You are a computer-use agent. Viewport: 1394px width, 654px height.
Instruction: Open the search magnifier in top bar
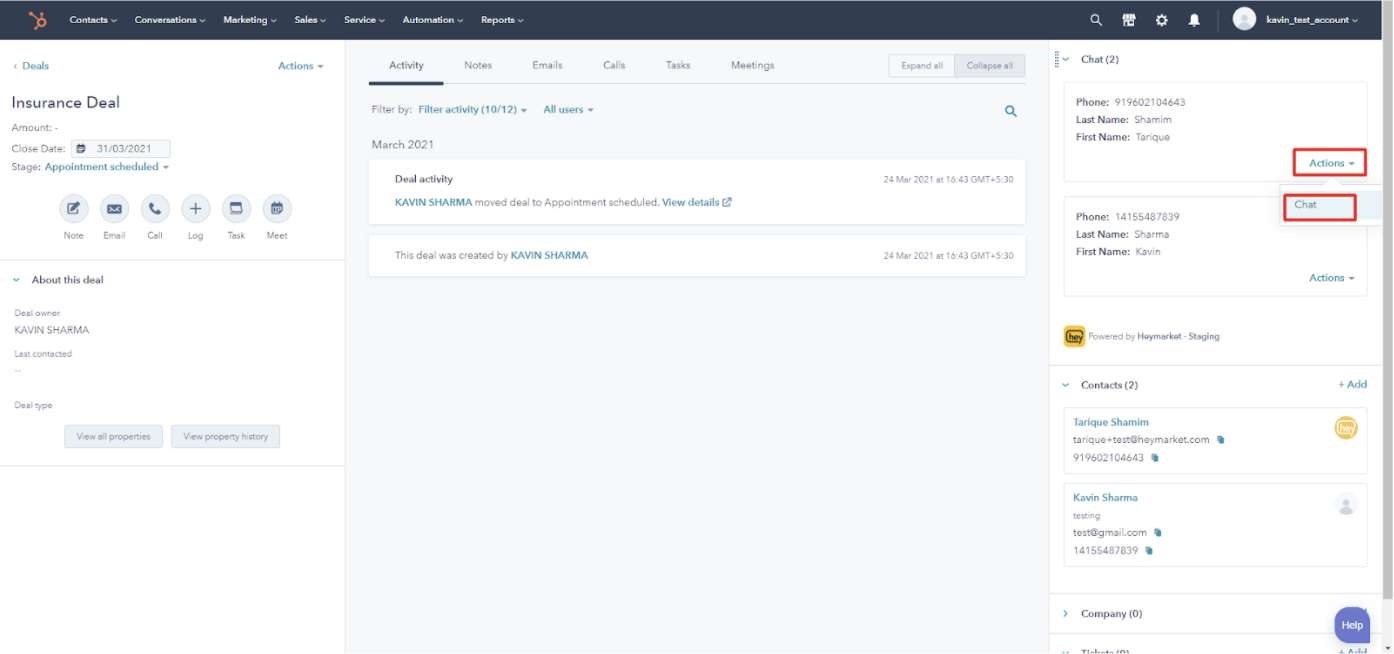(1096, 20)
